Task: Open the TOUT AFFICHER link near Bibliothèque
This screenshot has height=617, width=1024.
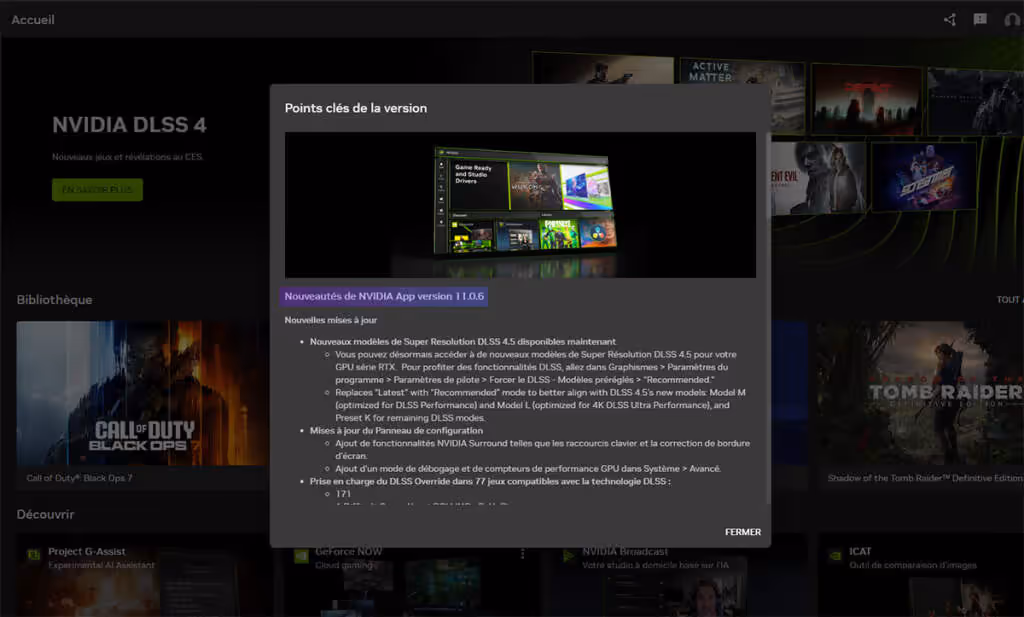Action: tap(1009, 299)
